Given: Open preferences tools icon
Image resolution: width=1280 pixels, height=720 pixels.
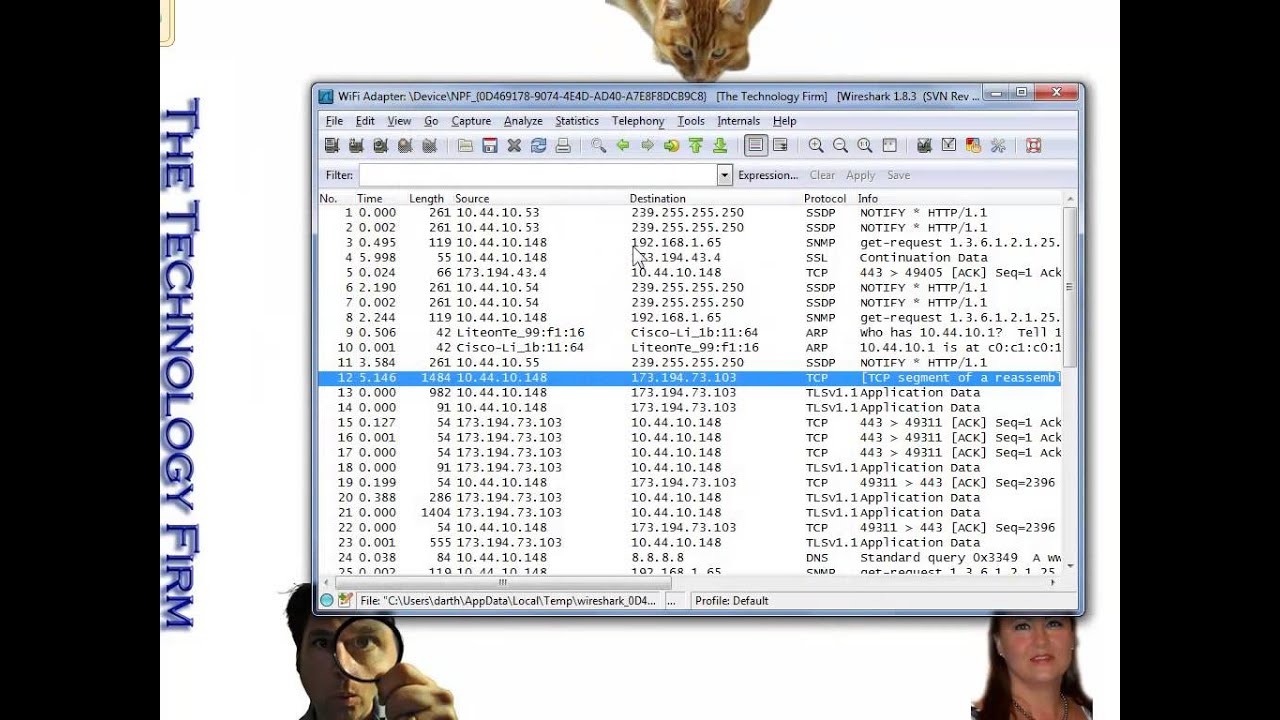Looking at the screenshot, I should click(998, 146).
